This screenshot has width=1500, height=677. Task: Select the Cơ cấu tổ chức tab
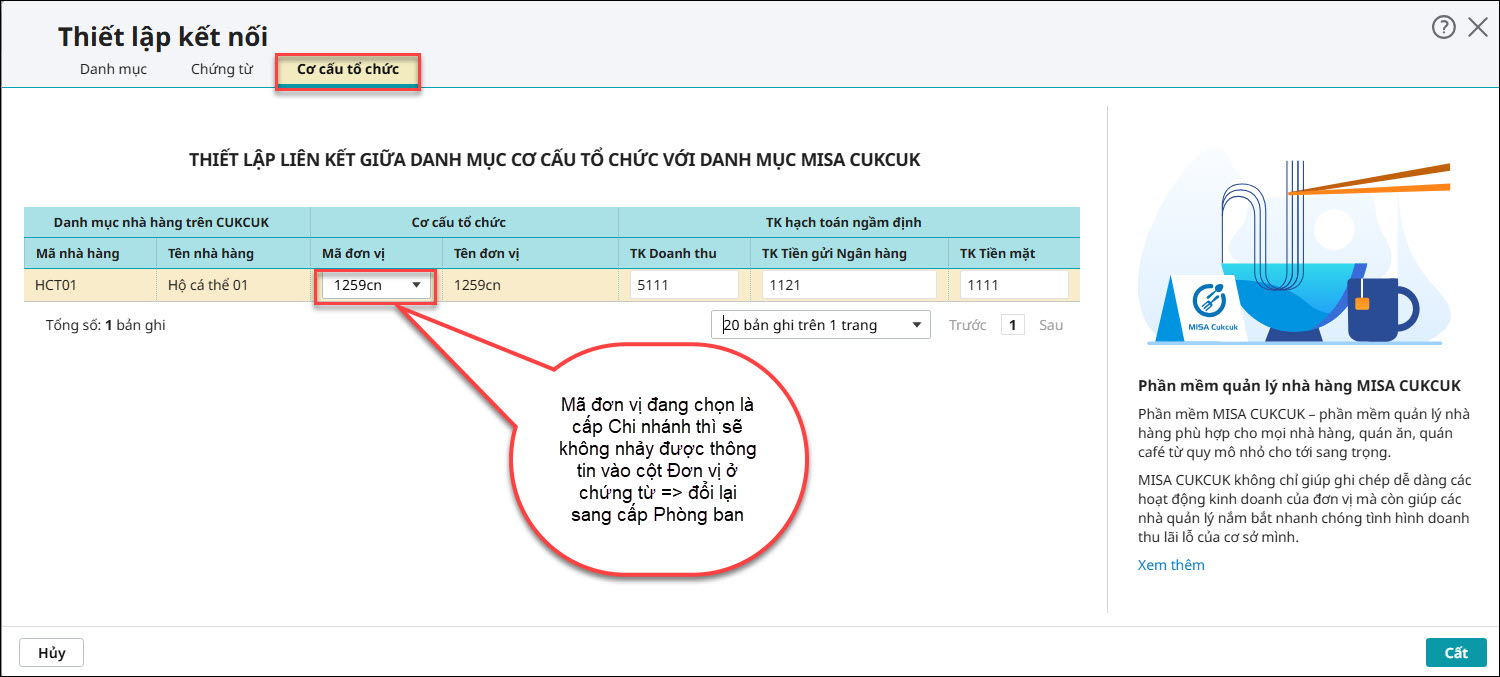(348, 70)
